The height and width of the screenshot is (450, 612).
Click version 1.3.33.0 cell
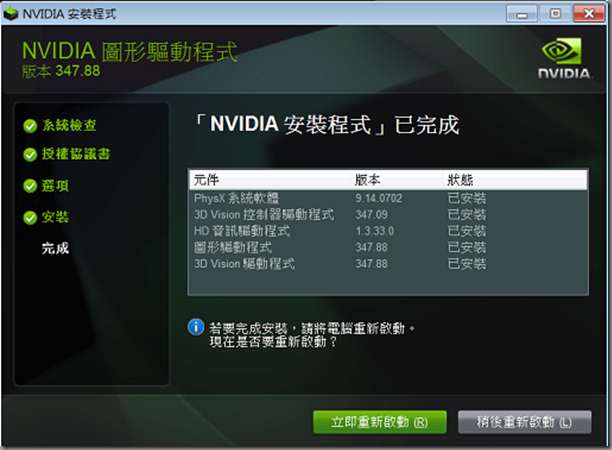tap(375, 231)
